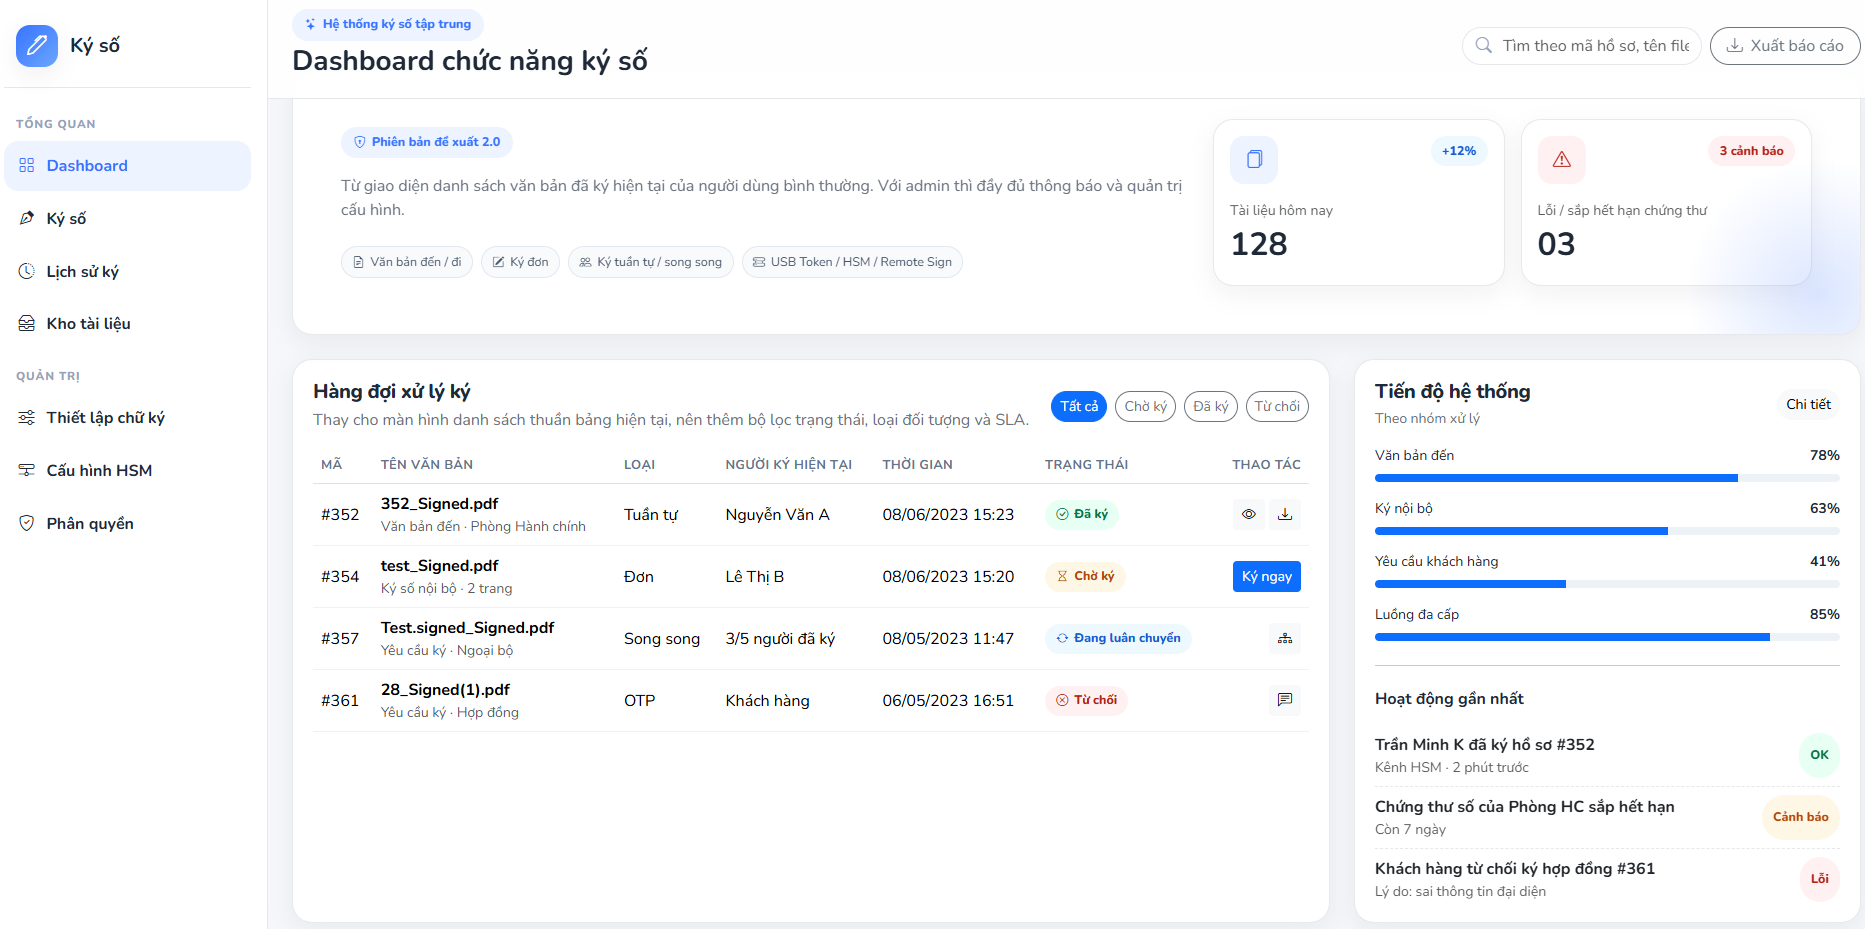1865x929 pixels.
Task: Click the archive icon beside Kho tài liệu
Action: tap(27, 324)
